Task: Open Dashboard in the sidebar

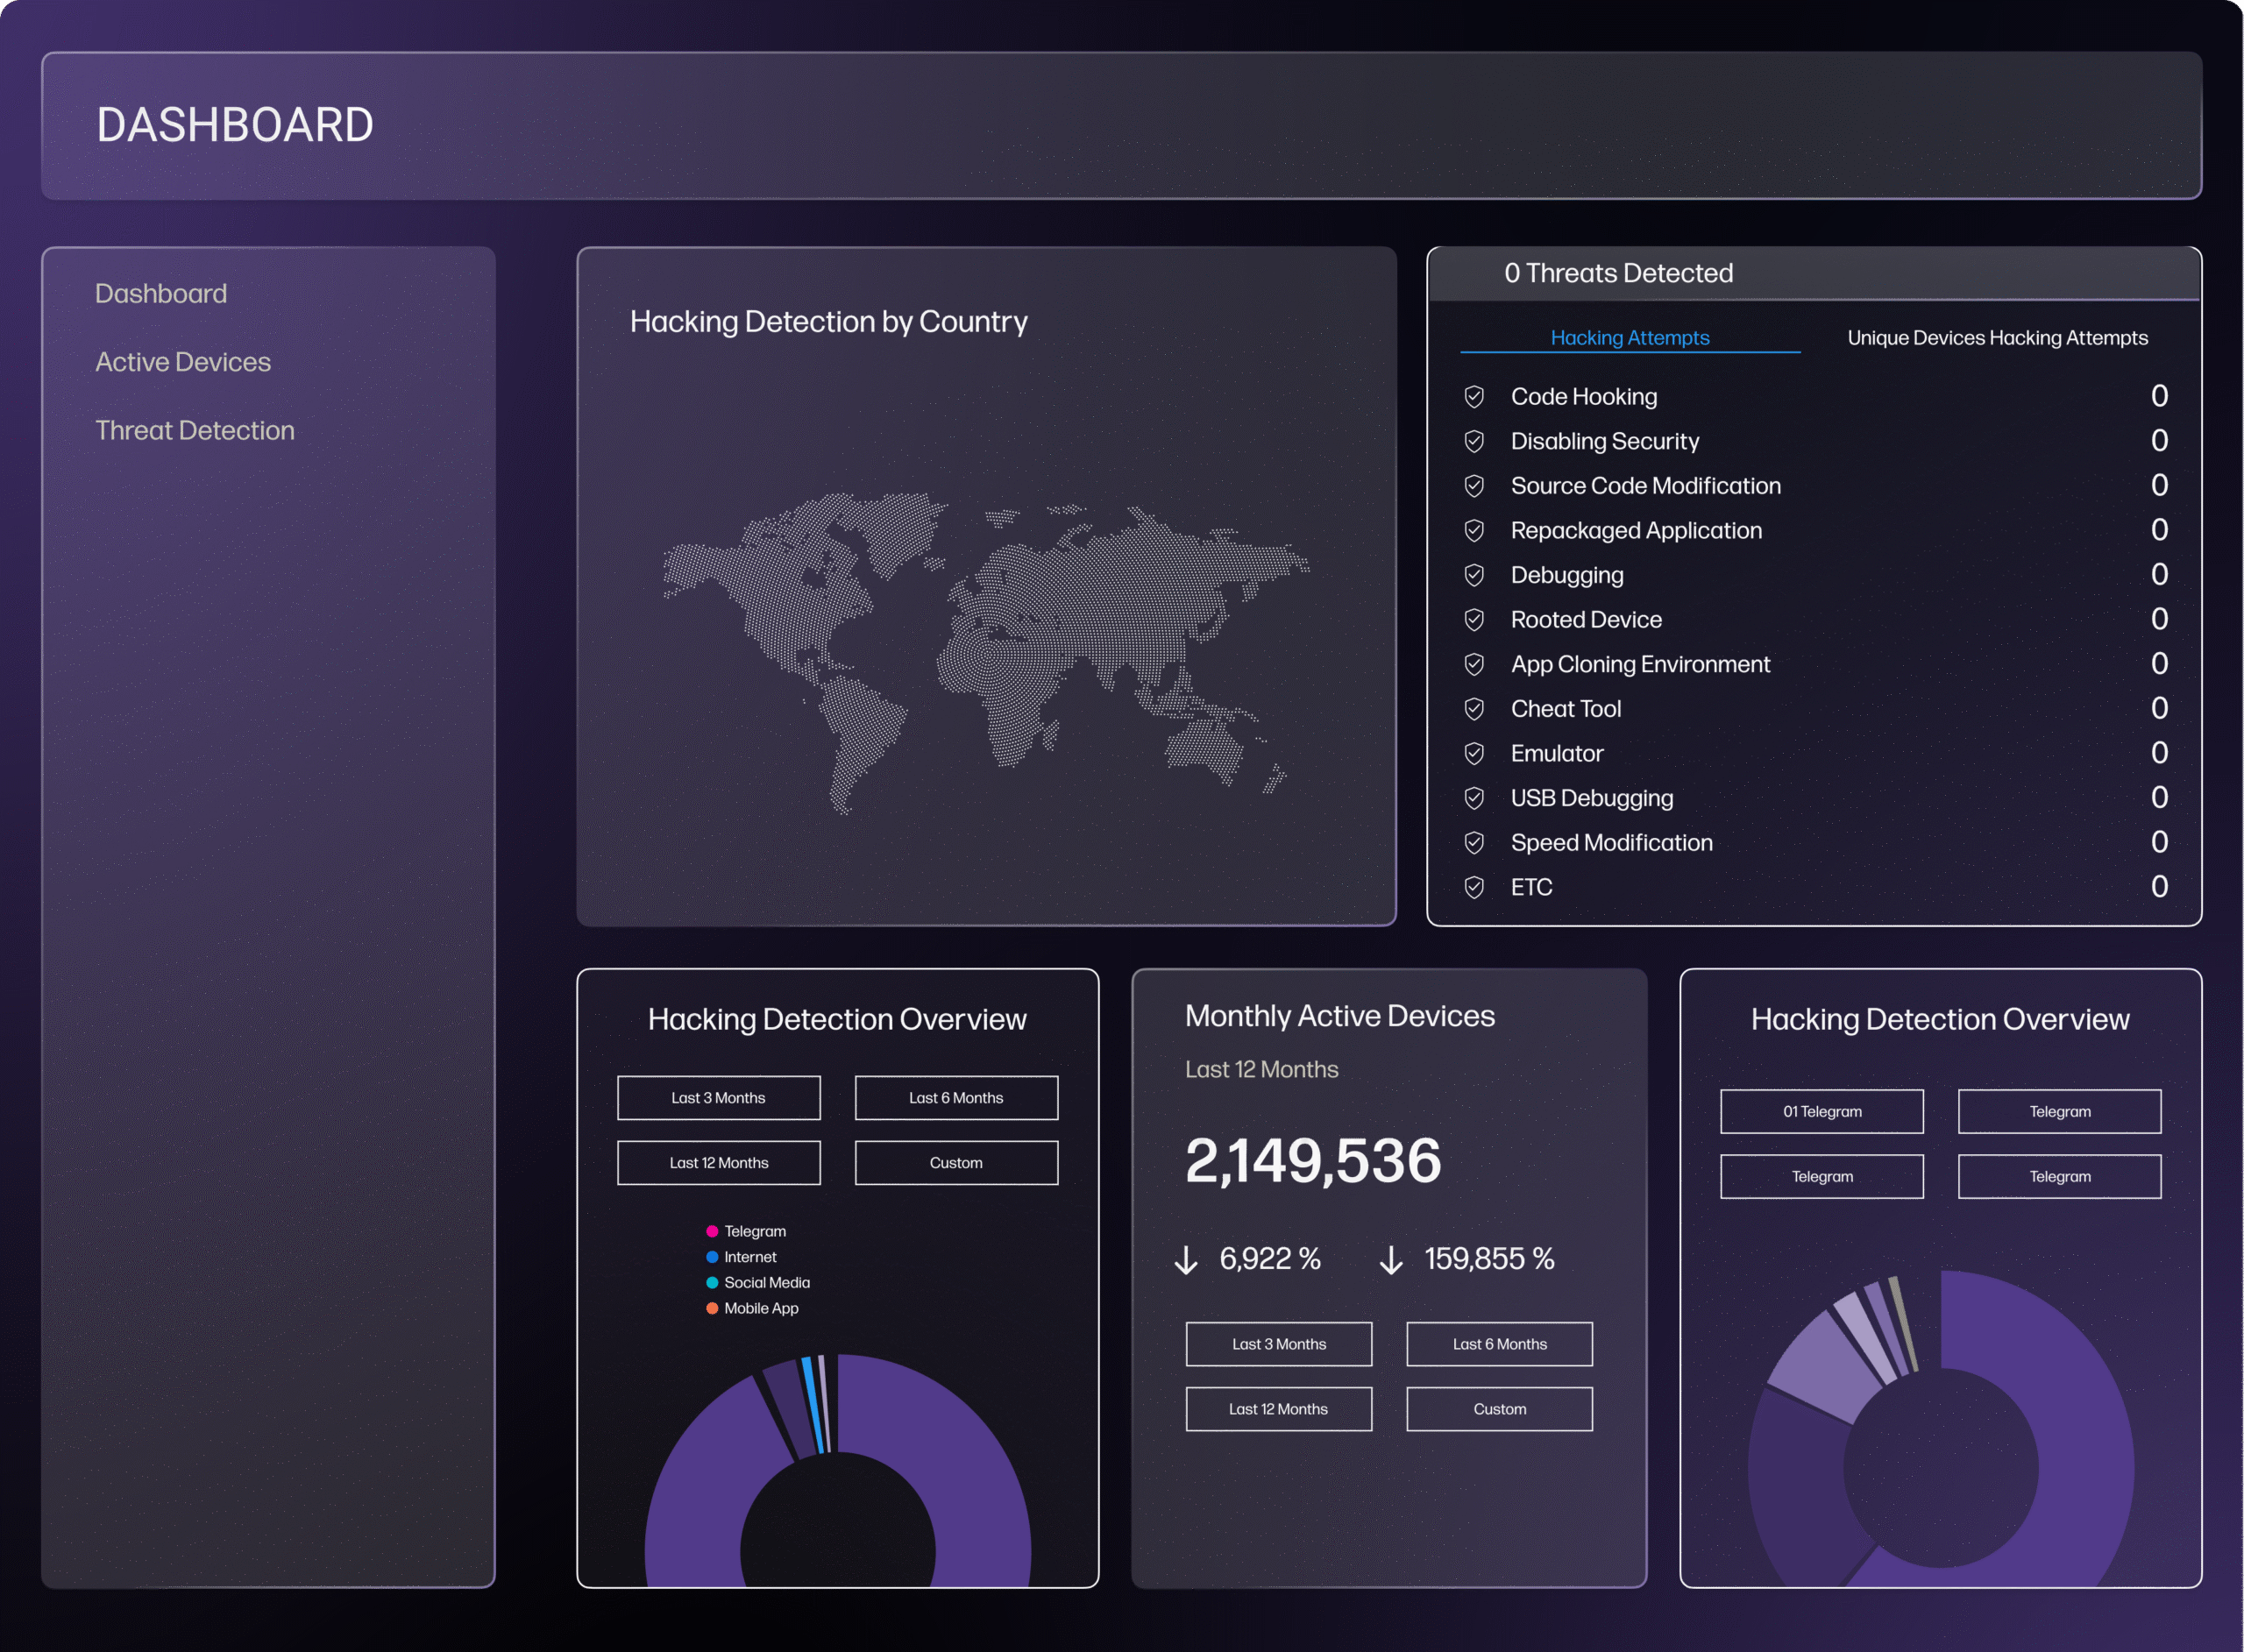Action: pyautogui.click(x=161, y=294)
